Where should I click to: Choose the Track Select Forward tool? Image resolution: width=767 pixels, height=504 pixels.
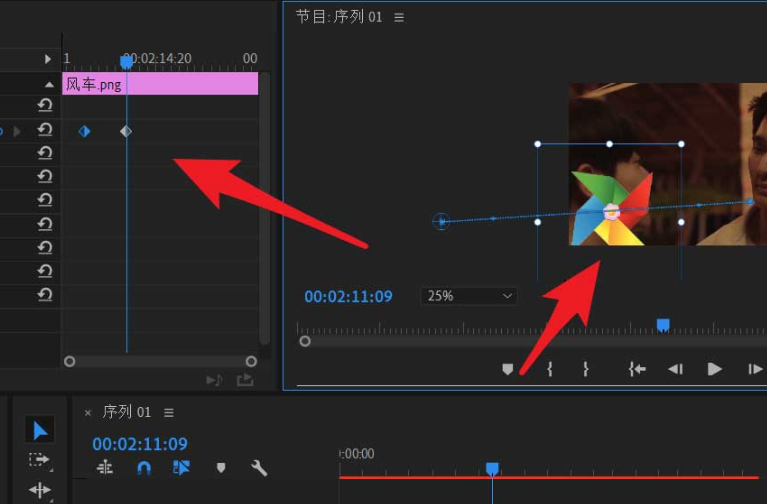click(x=39, y=460)
